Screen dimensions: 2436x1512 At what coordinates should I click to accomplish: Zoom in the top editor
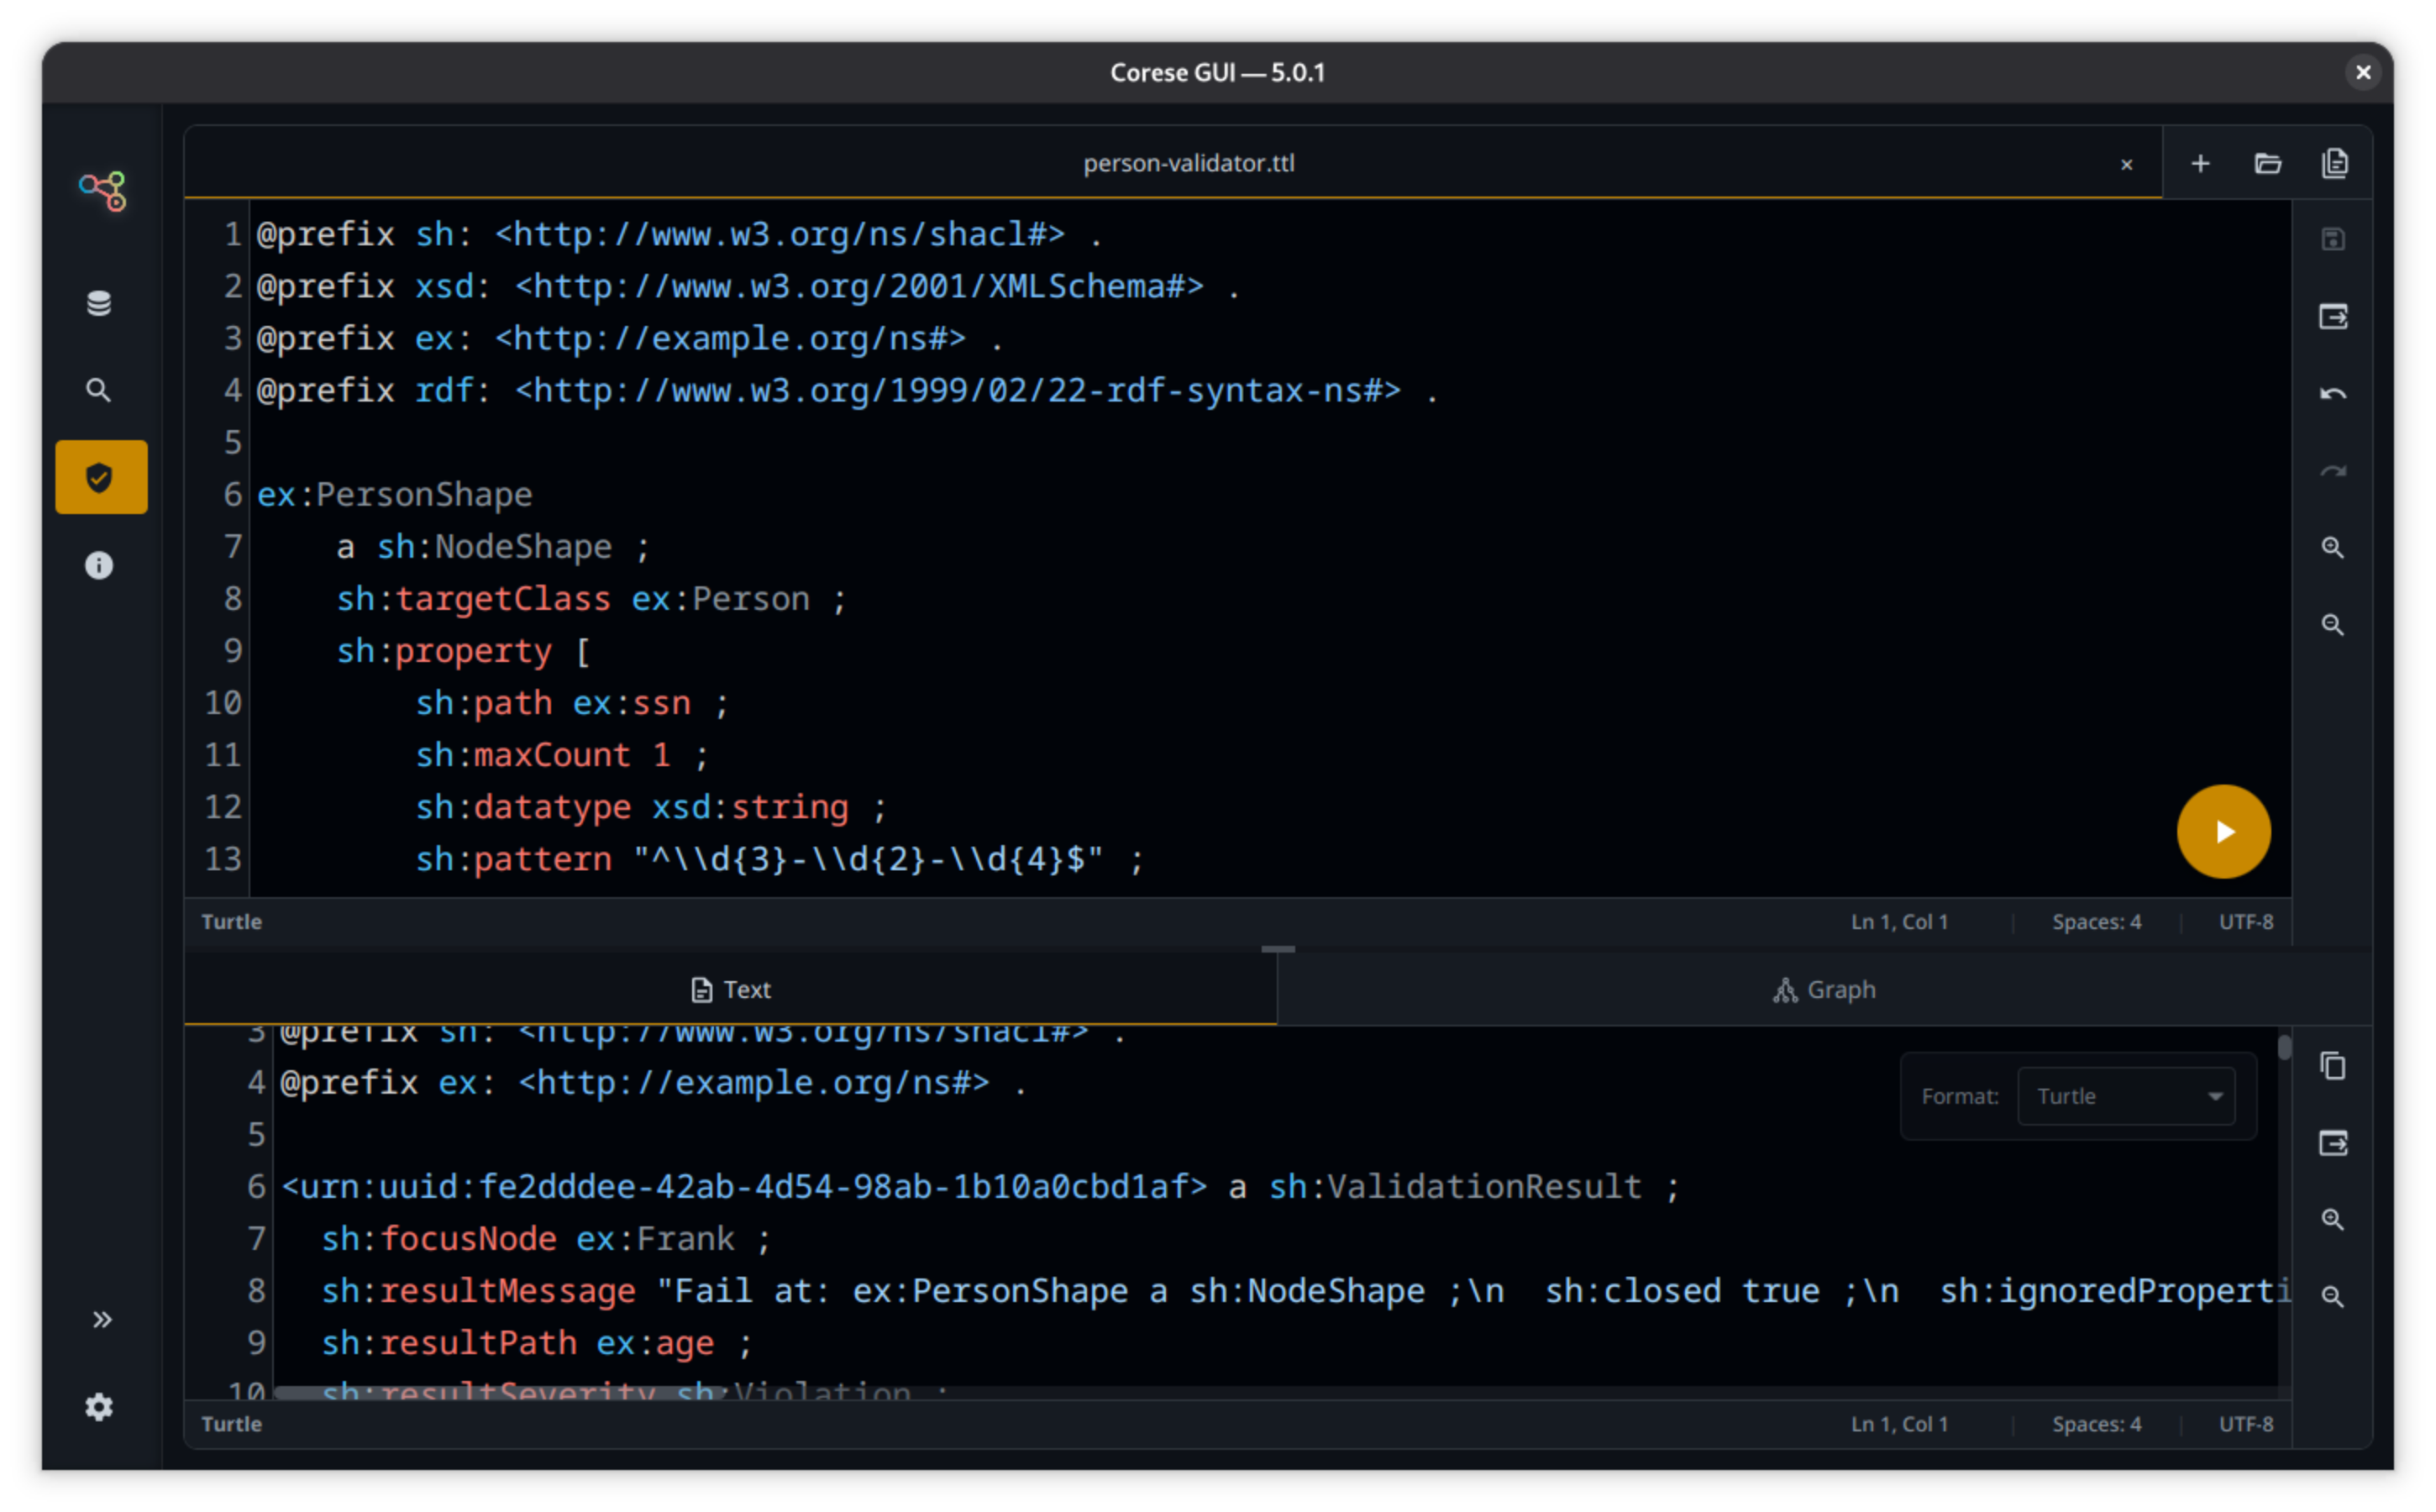(x=2333, y=548)
